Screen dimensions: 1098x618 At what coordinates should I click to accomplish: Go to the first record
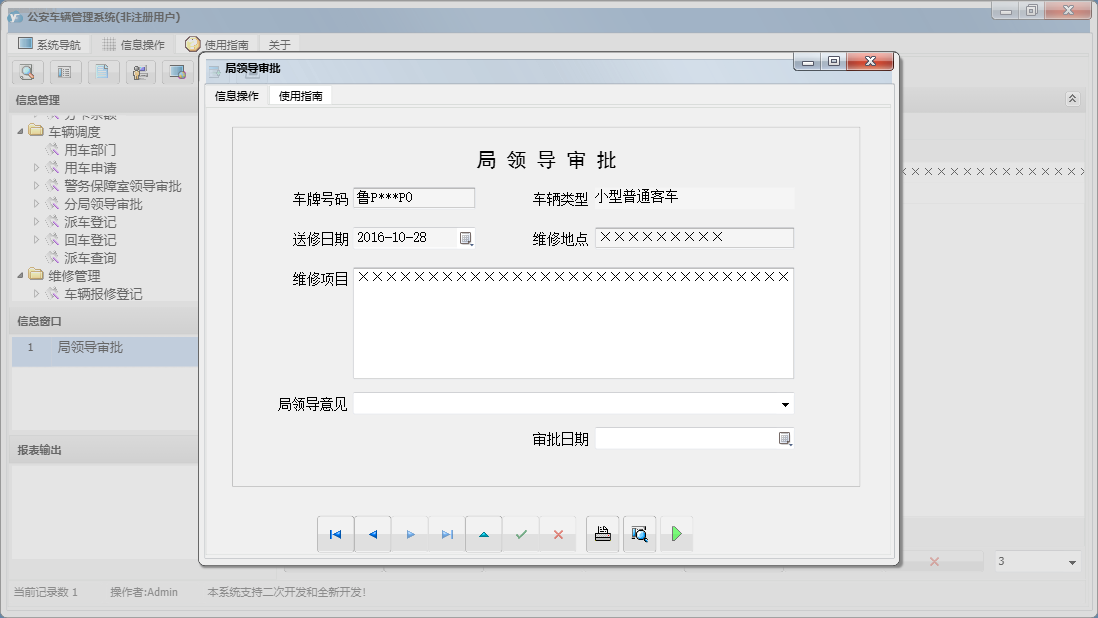(x=335, y=534)
